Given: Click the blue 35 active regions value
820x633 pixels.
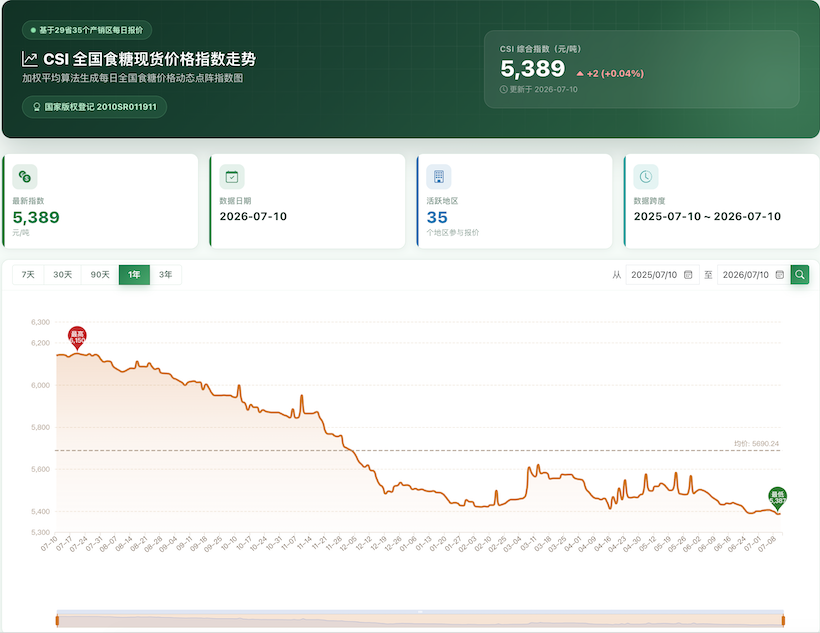Looking at the screenshot, I should pyautogui.click(x=437, y=217).
